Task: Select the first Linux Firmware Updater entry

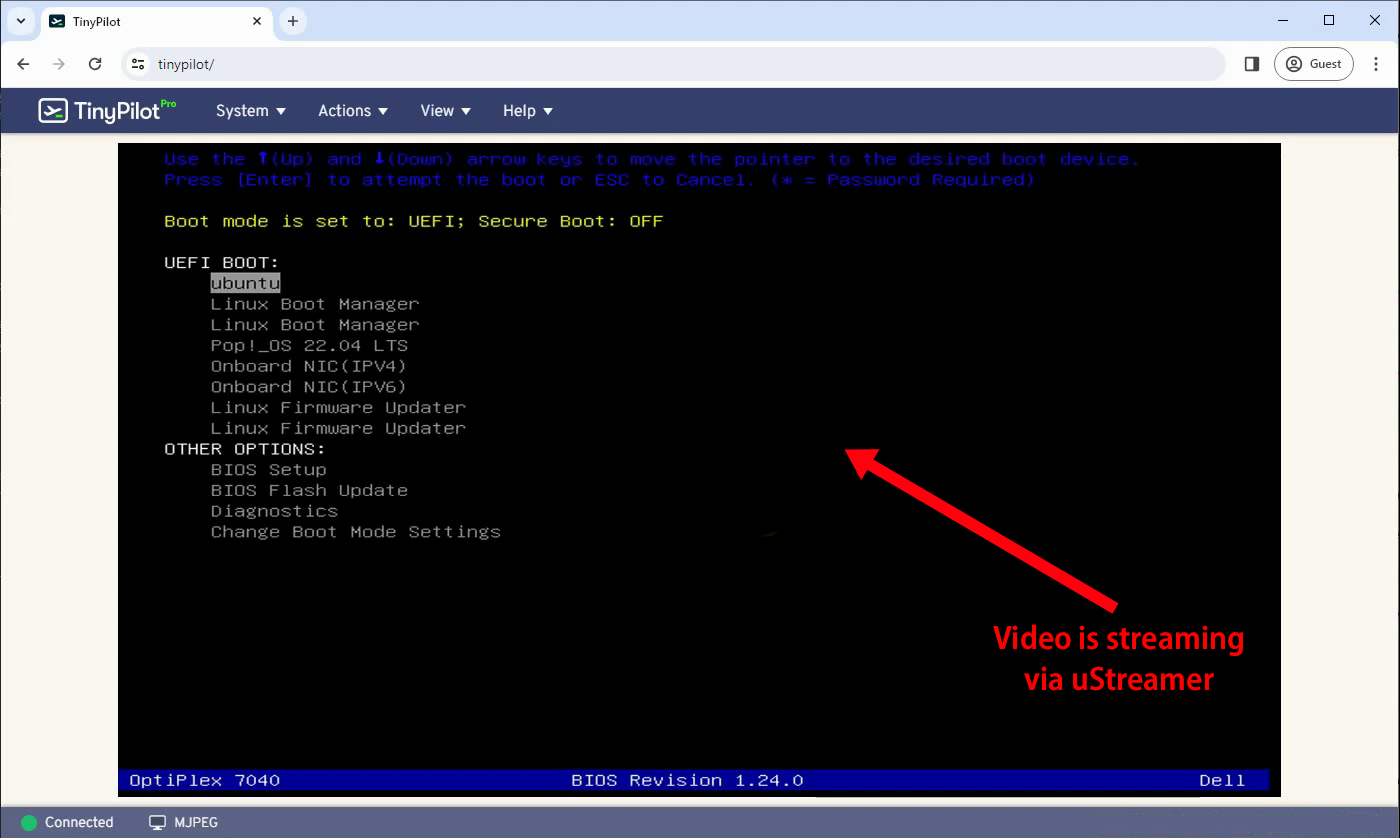Action: click(338, 408)
